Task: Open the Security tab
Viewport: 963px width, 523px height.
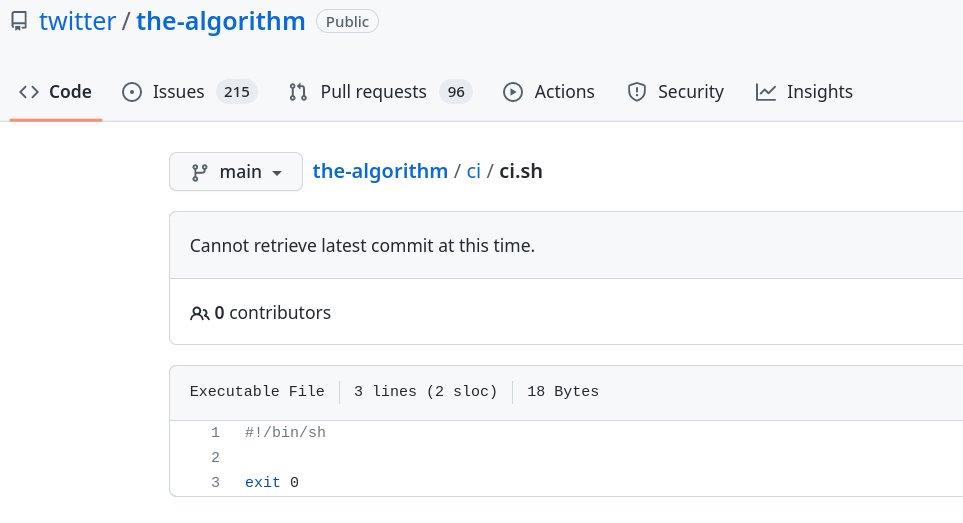Action: pos(676,91)
